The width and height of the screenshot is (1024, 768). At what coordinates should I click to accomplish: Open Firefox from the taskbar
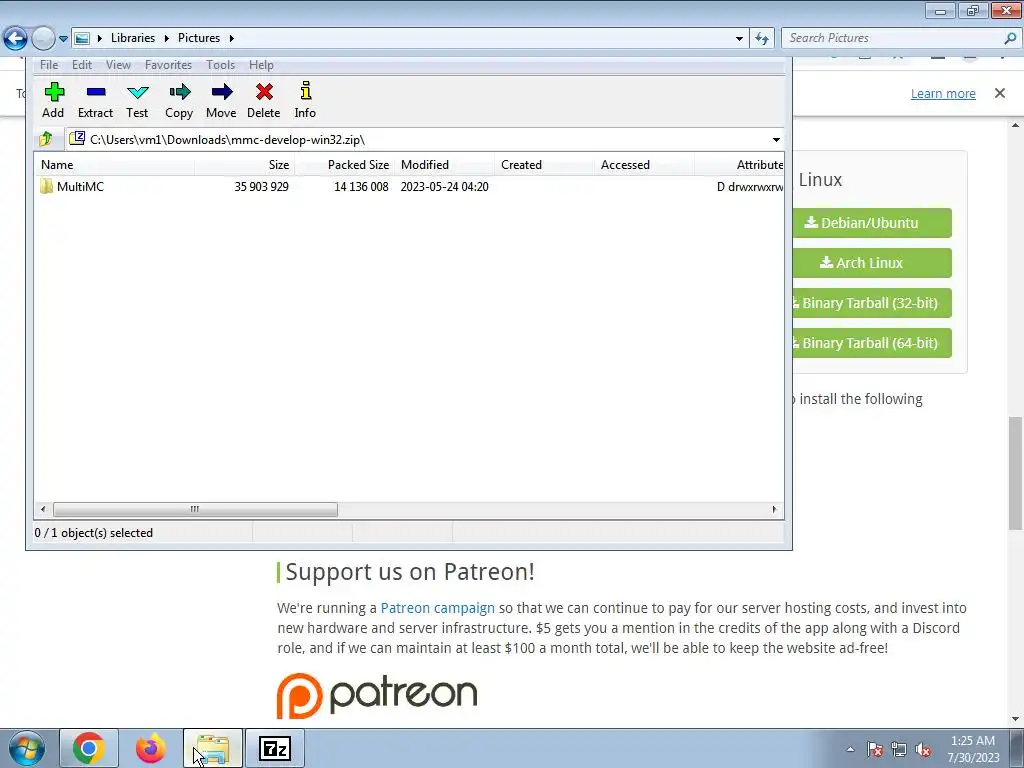pos(151,748)
